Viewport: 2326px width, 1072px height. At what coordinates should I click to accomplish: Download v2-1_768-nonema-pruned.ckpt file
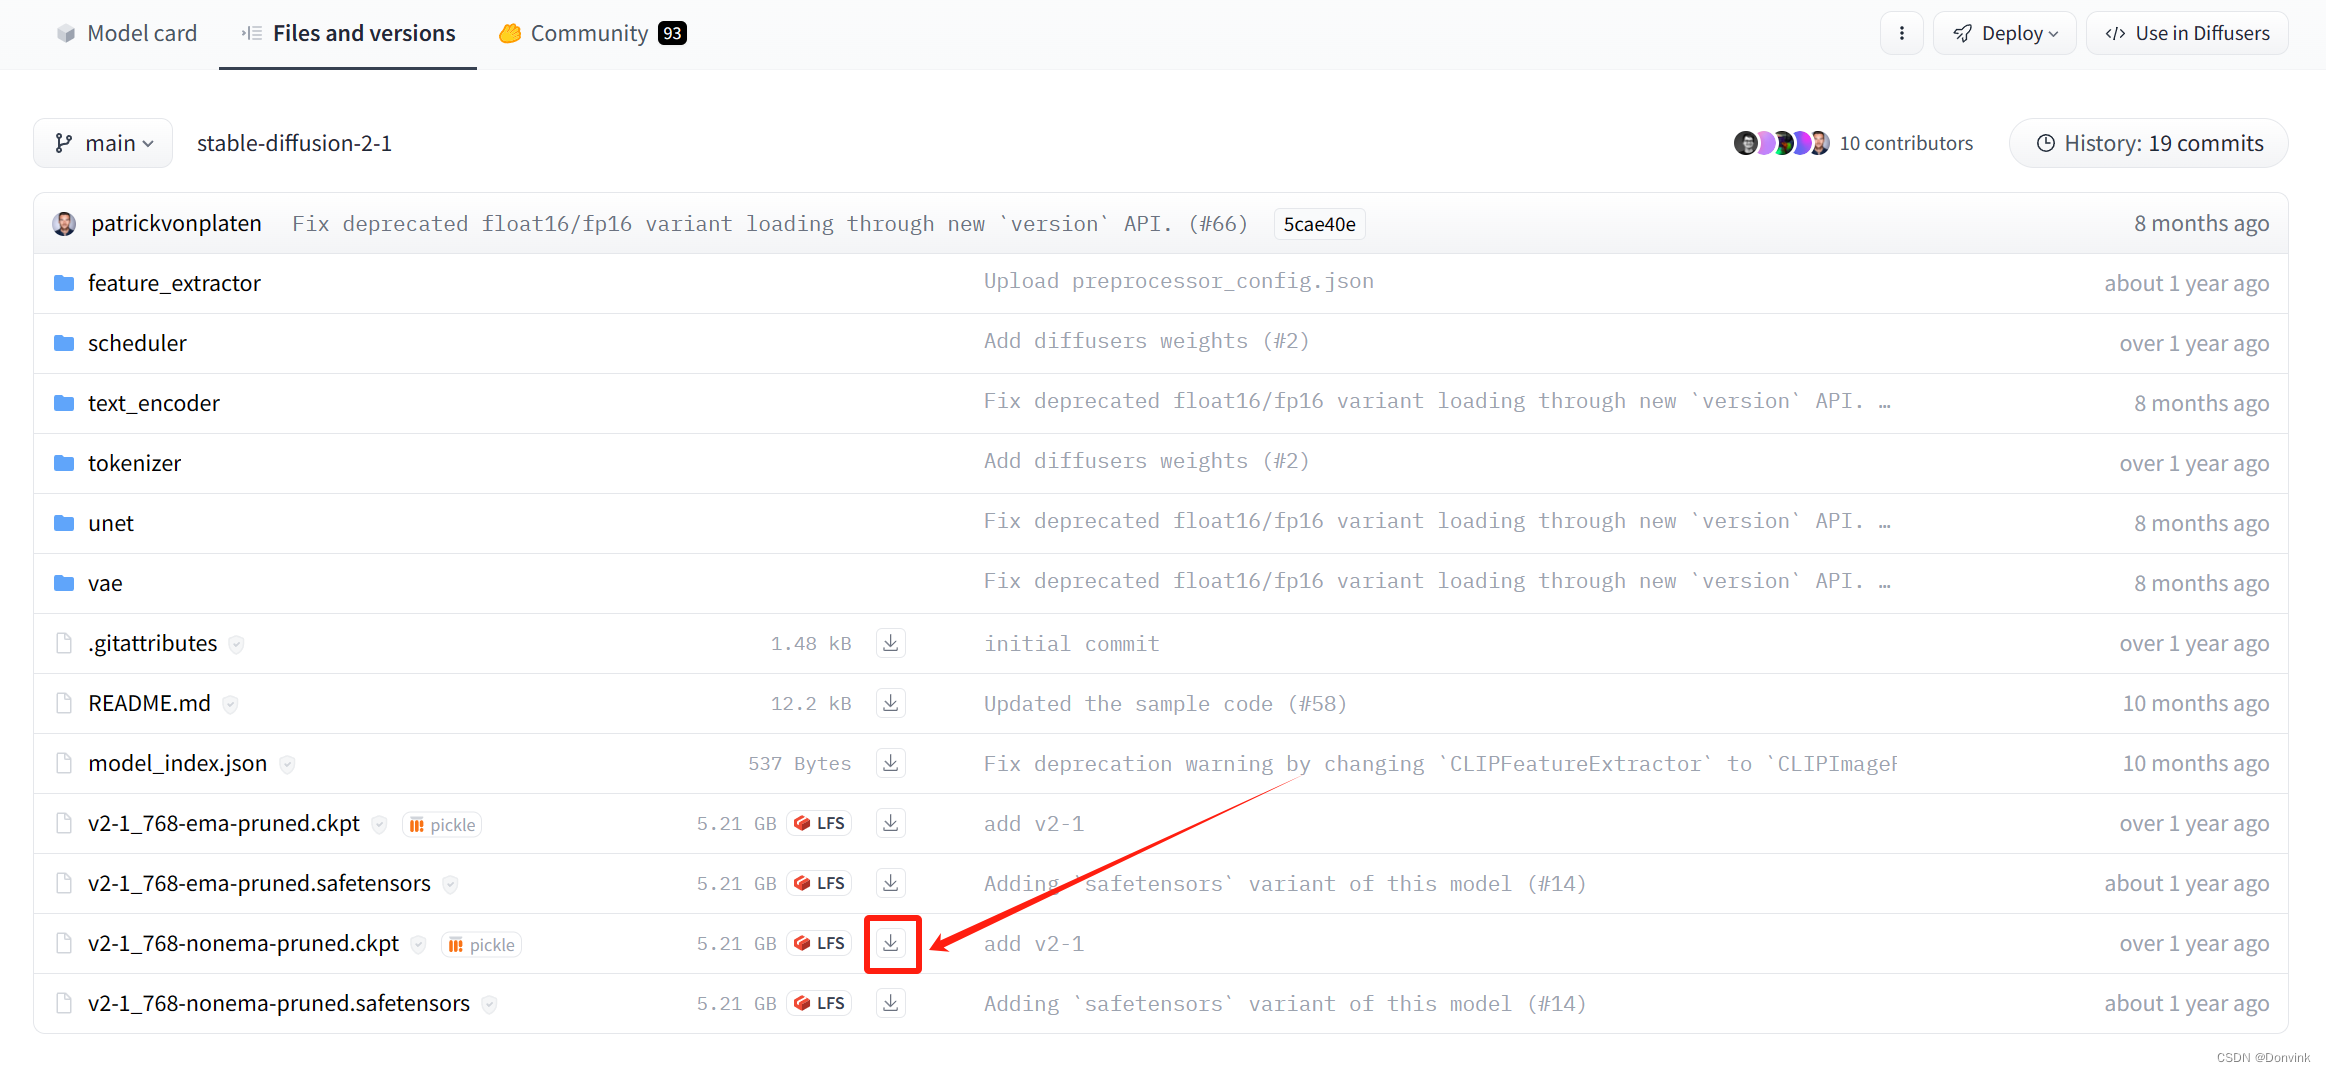[890, 943]
